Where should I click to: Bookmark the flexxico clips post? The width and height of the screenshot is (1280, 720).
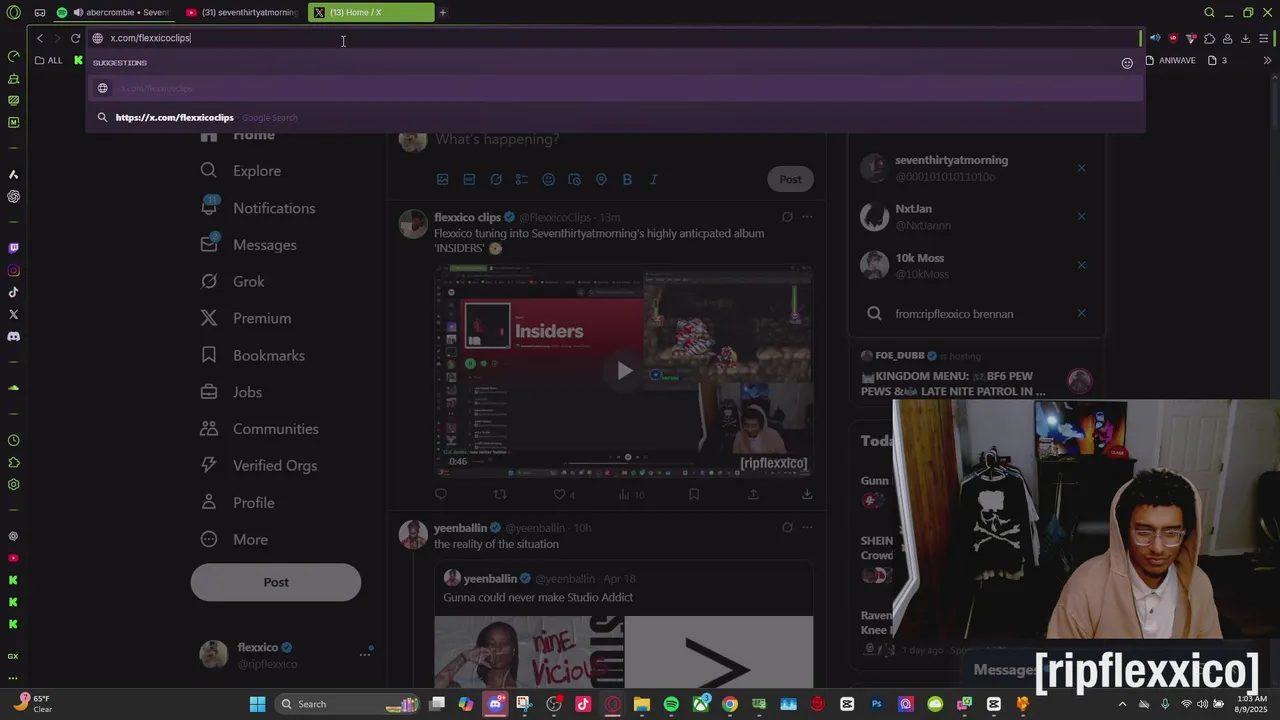[694, 494]
